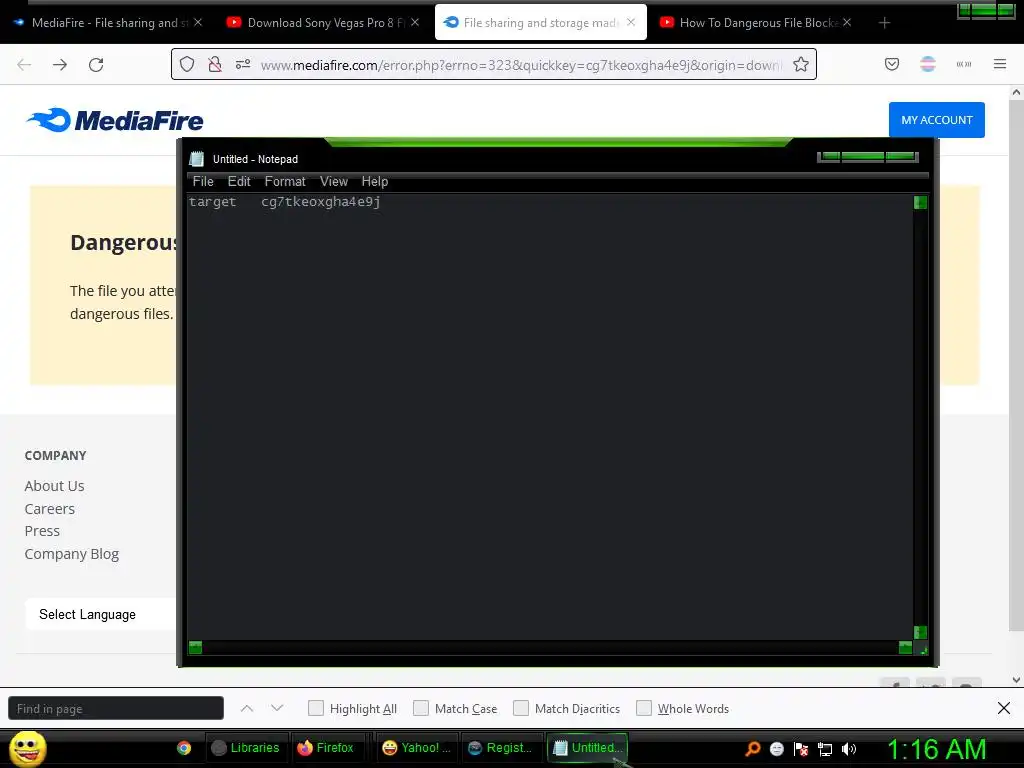1024x768 pixels.
Task: Click the Notepad title bar icon
Action: click(197, 159)
